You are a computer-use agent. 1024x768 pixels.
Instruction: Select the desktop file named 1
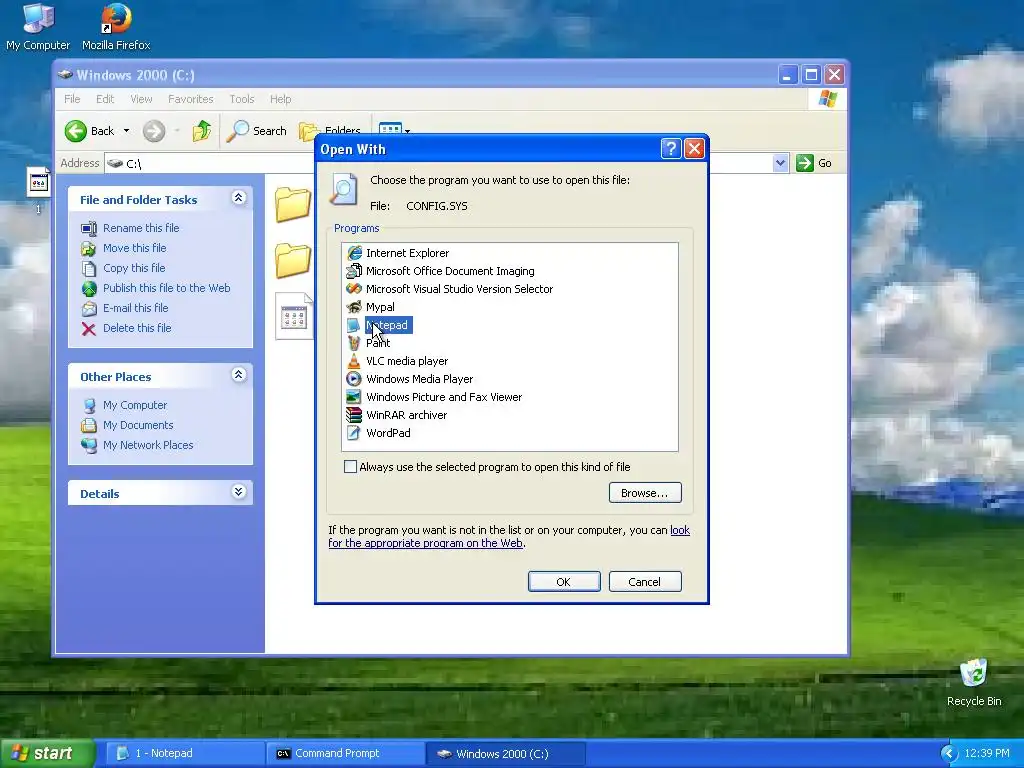click(x=38, y=189)
